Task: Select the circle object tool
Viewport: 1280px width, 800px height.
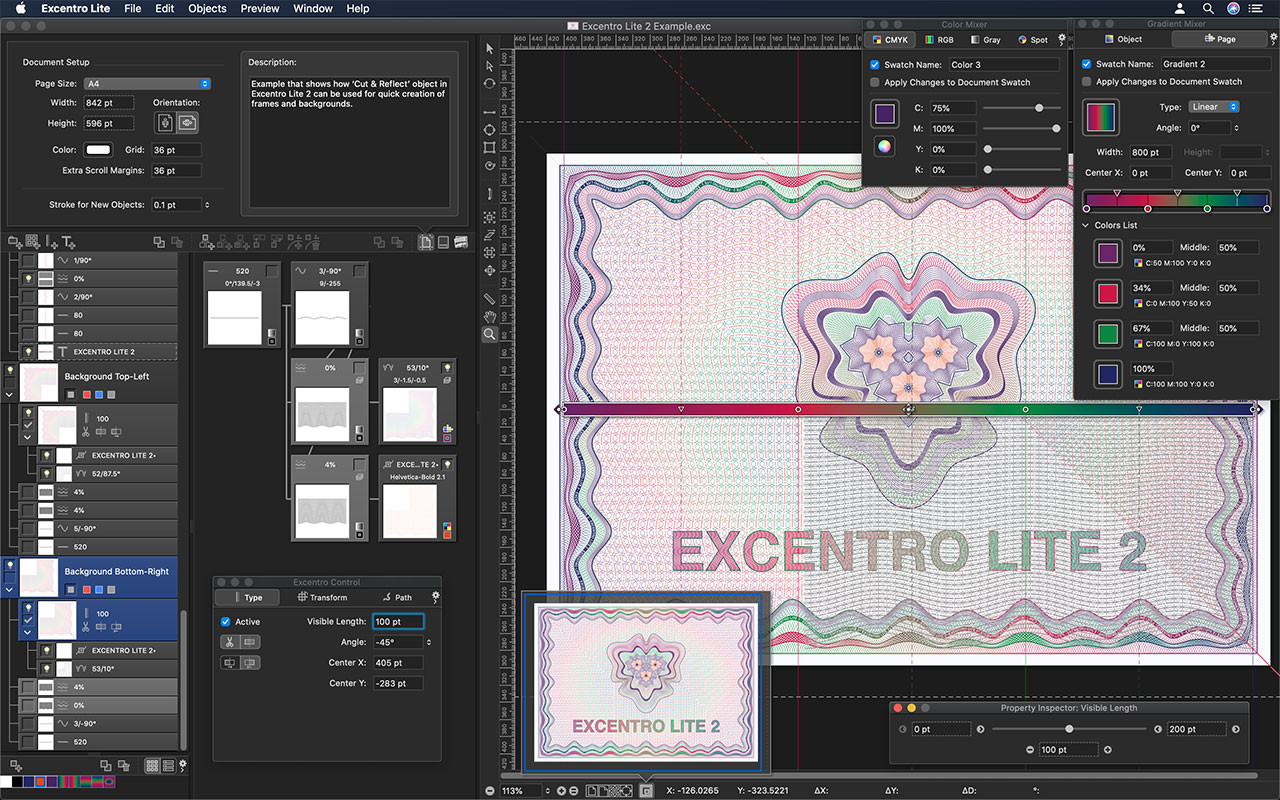Action: (489, 130)
